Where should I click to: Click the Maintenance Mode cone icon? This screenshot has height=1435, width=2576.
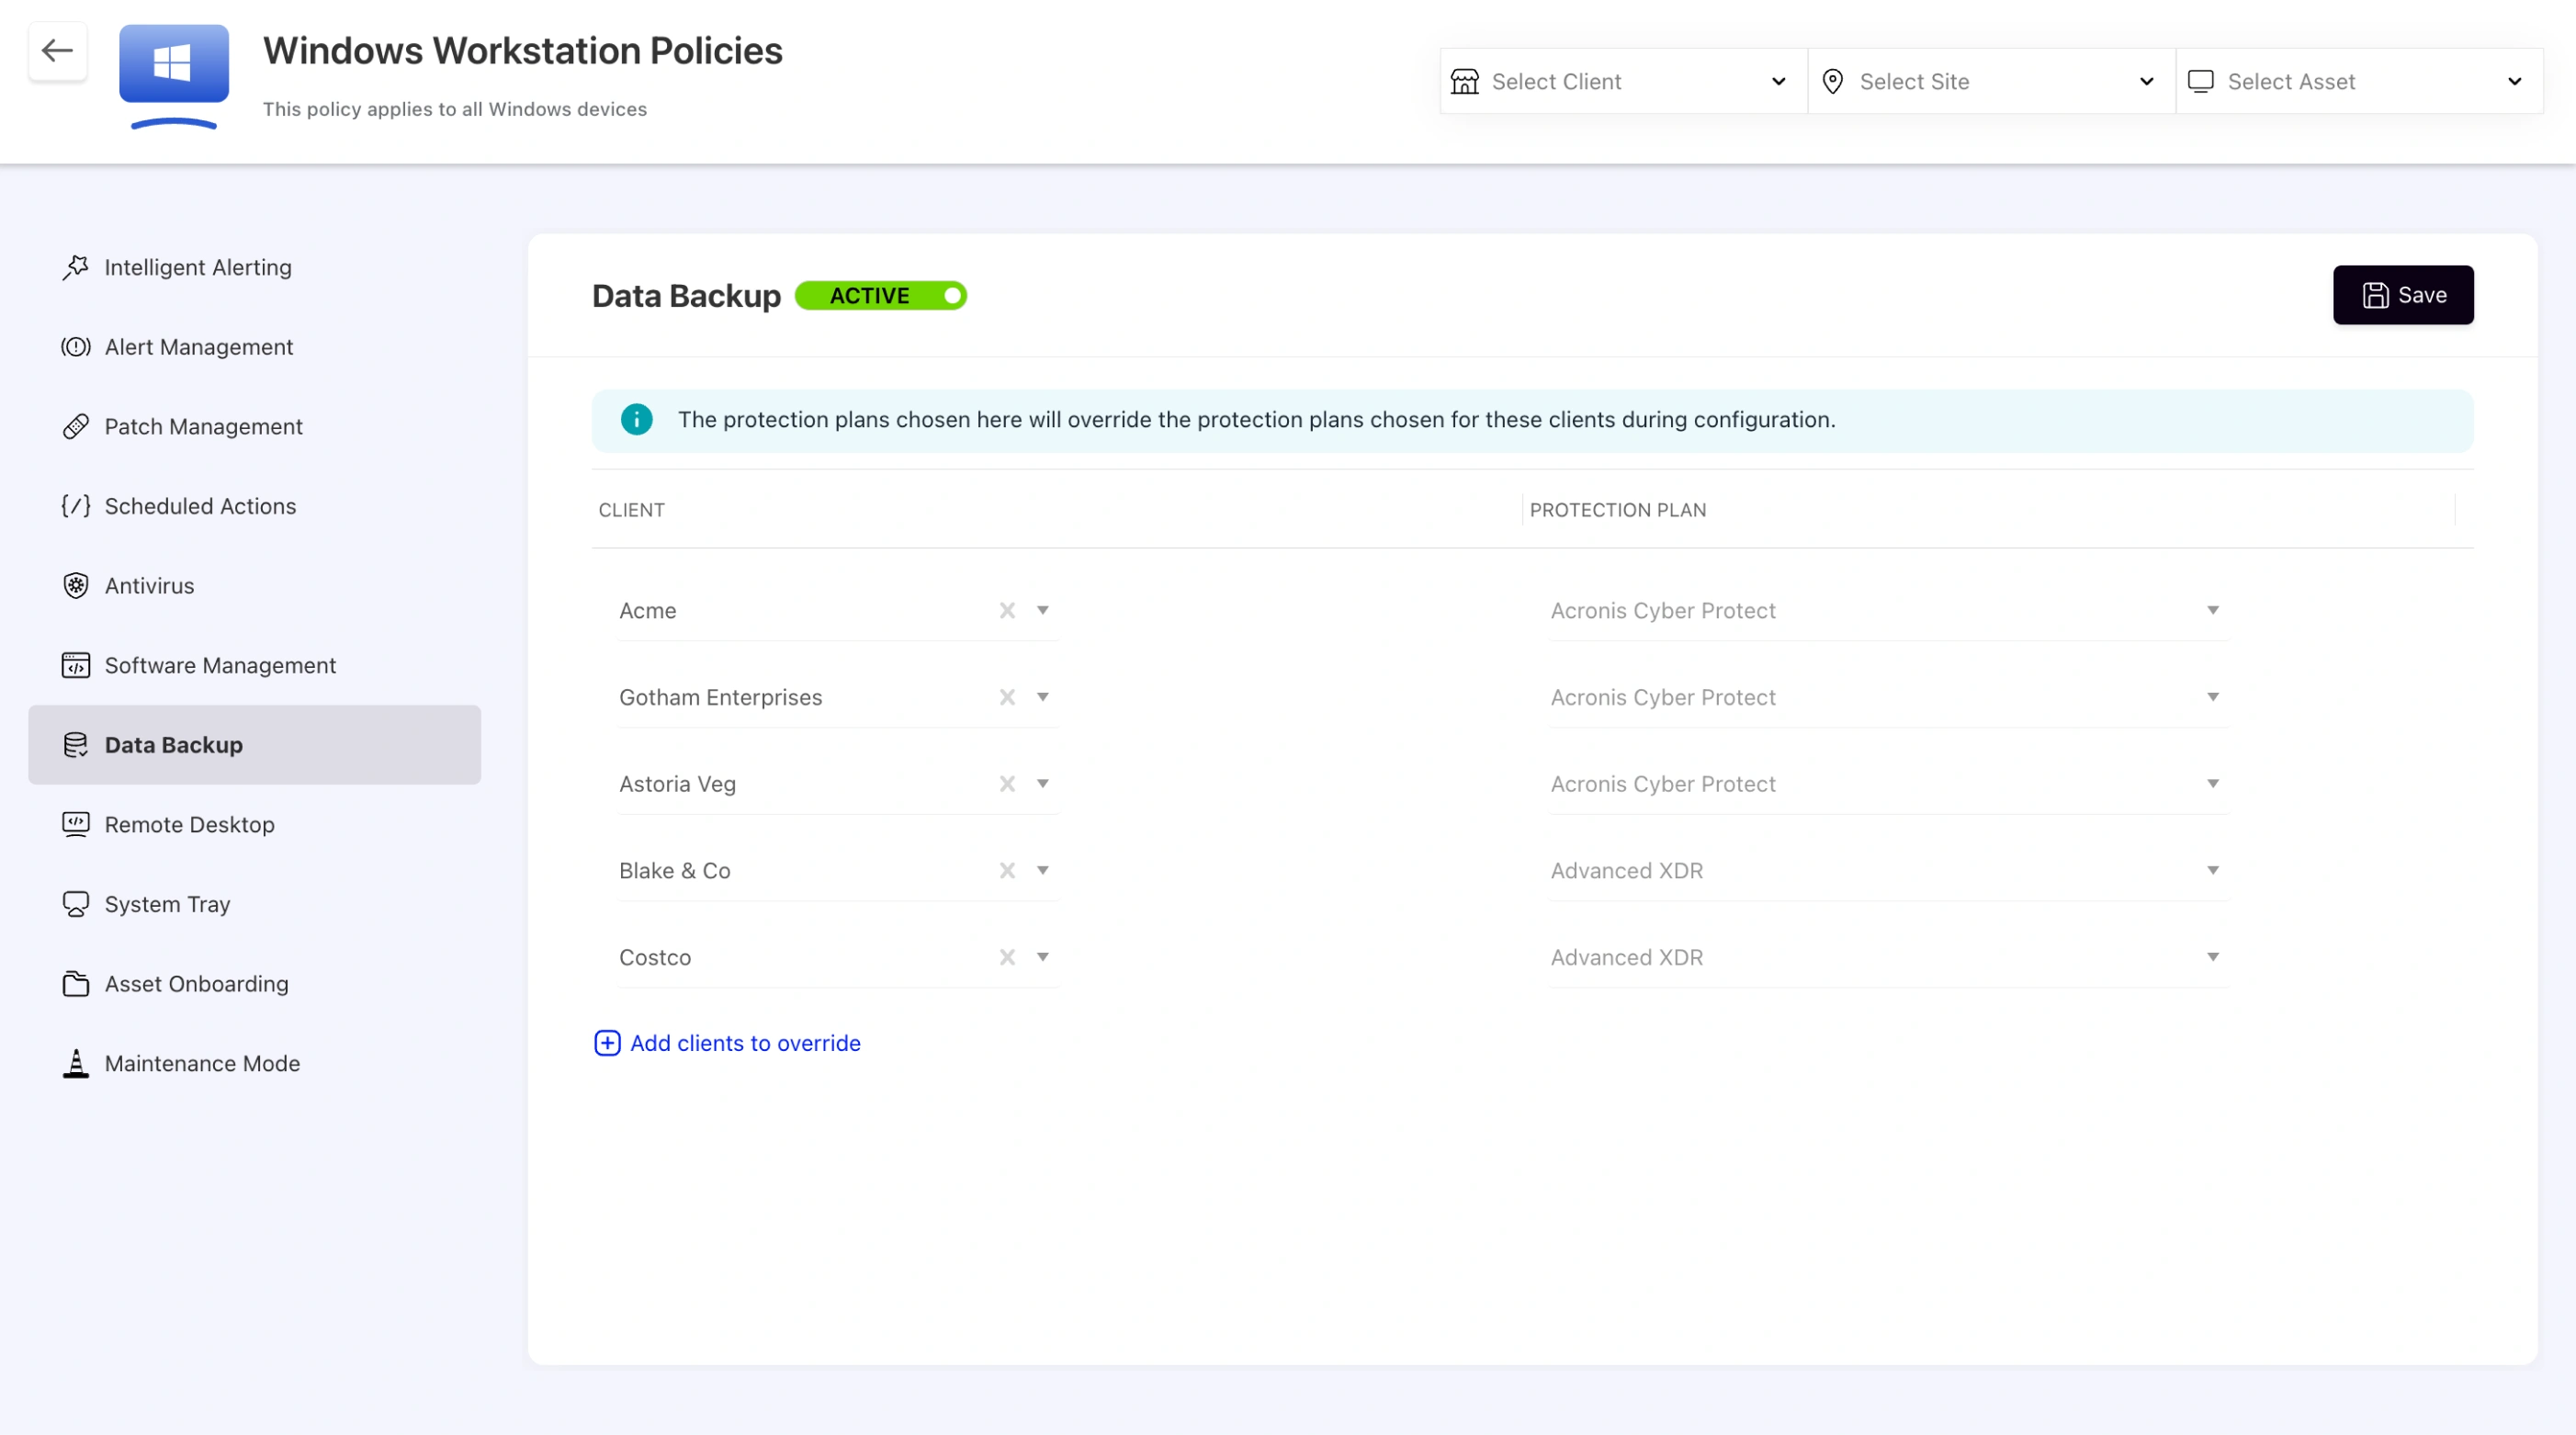pyautogui.click(x=76, y=1063)
